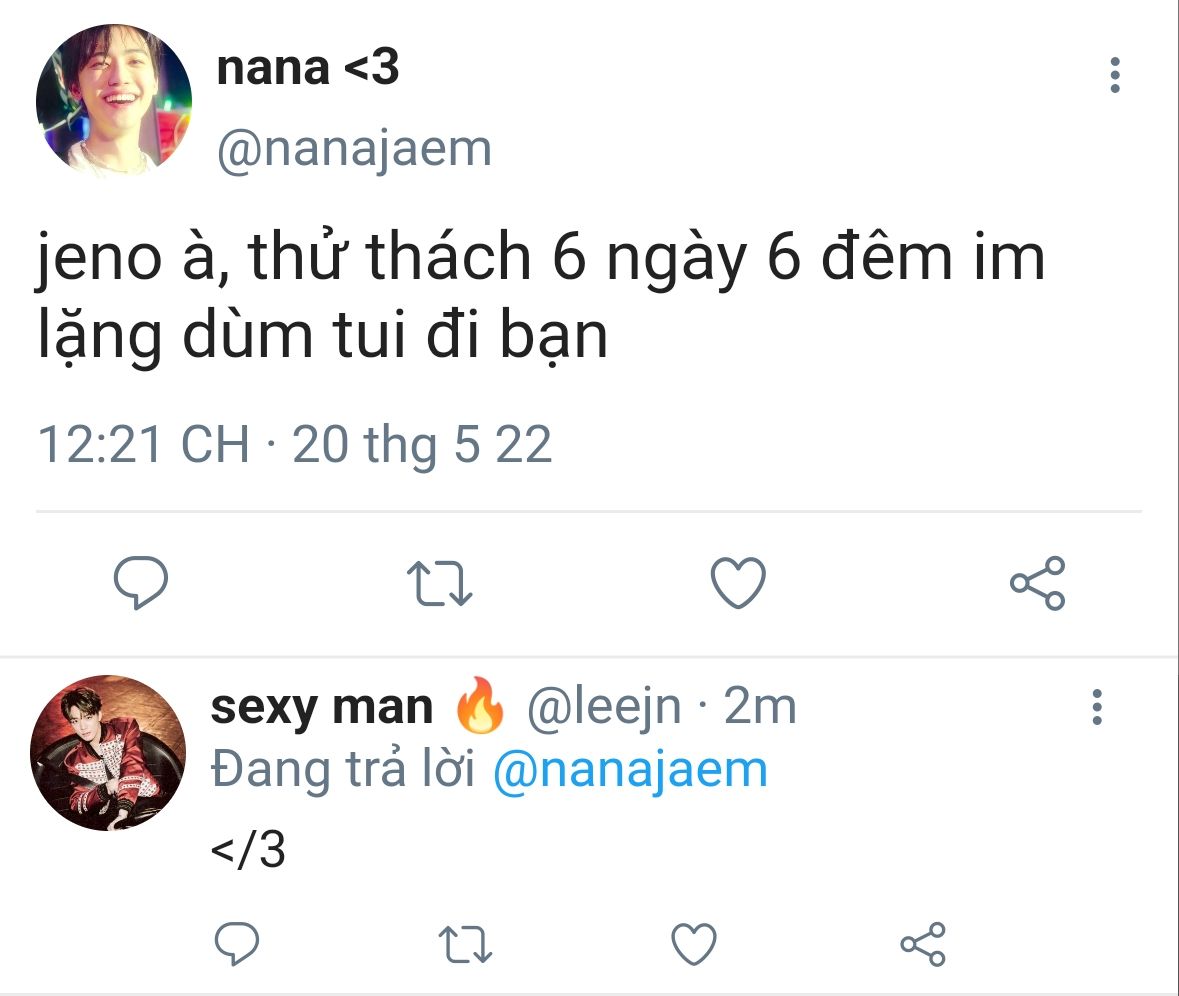Reply to the main nana tweet
This screenshot has width=1179, height=996.
139,583
